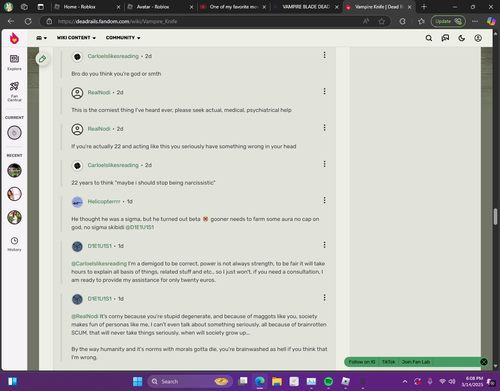The height and width of the screenshot is (391, 500).
Task: Switch to VAMPIRE BLADE DEAD tab
Action: pos(306,7)
